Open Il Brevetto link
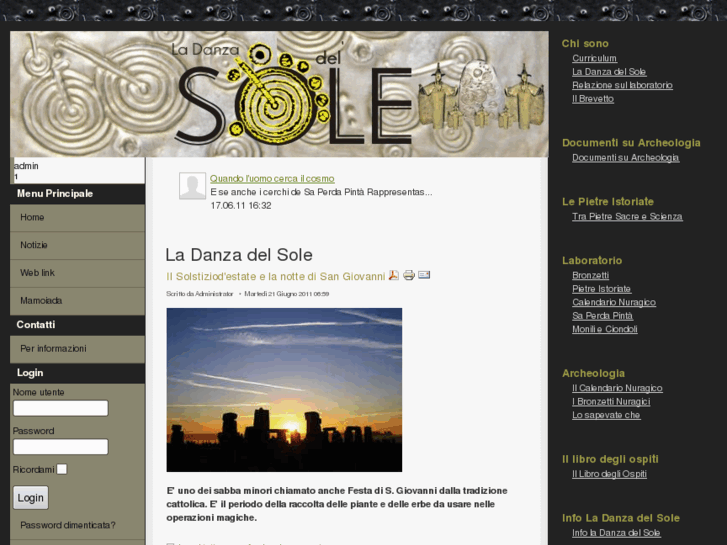Screen dimensions: 727x545 click(593, 99)
